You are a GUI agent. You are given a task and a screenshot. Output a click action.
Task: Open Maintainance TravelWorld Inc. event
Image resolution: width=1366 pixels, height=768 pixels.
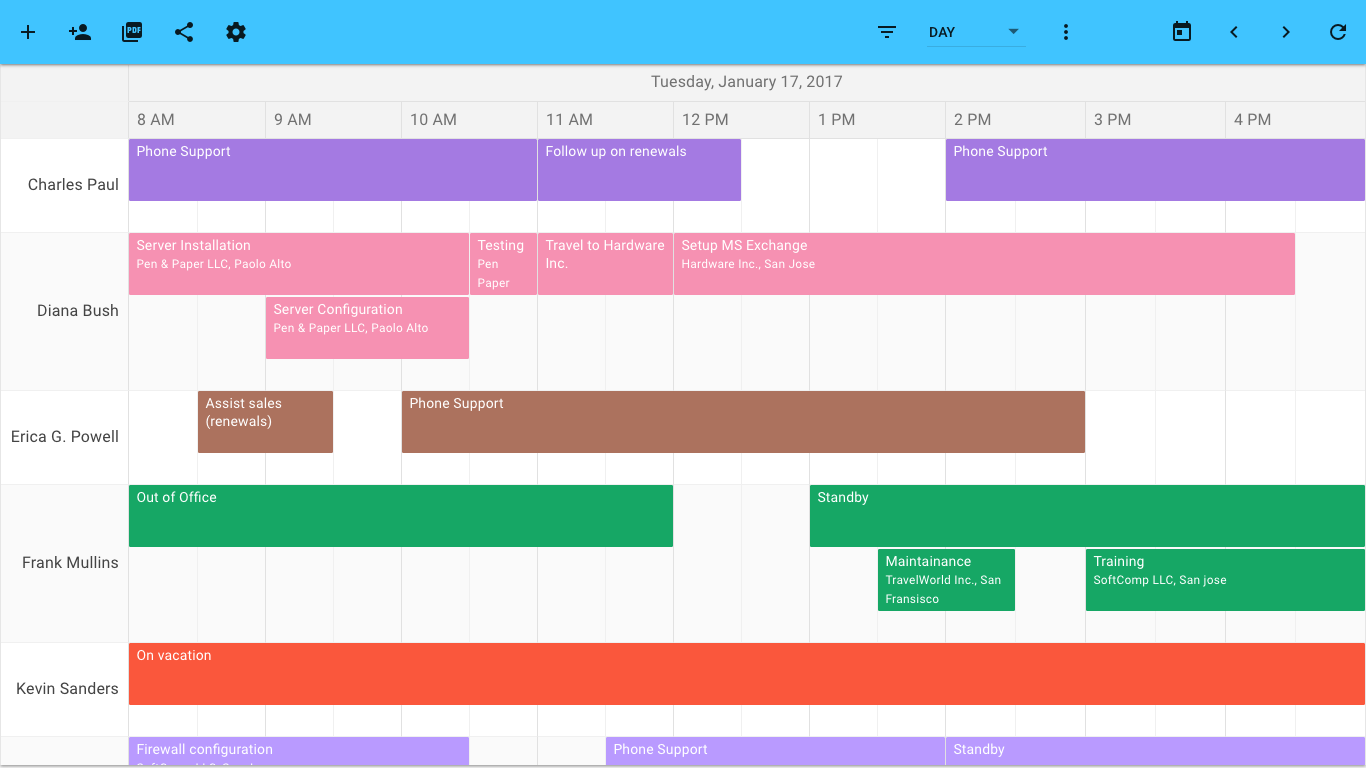946,580
